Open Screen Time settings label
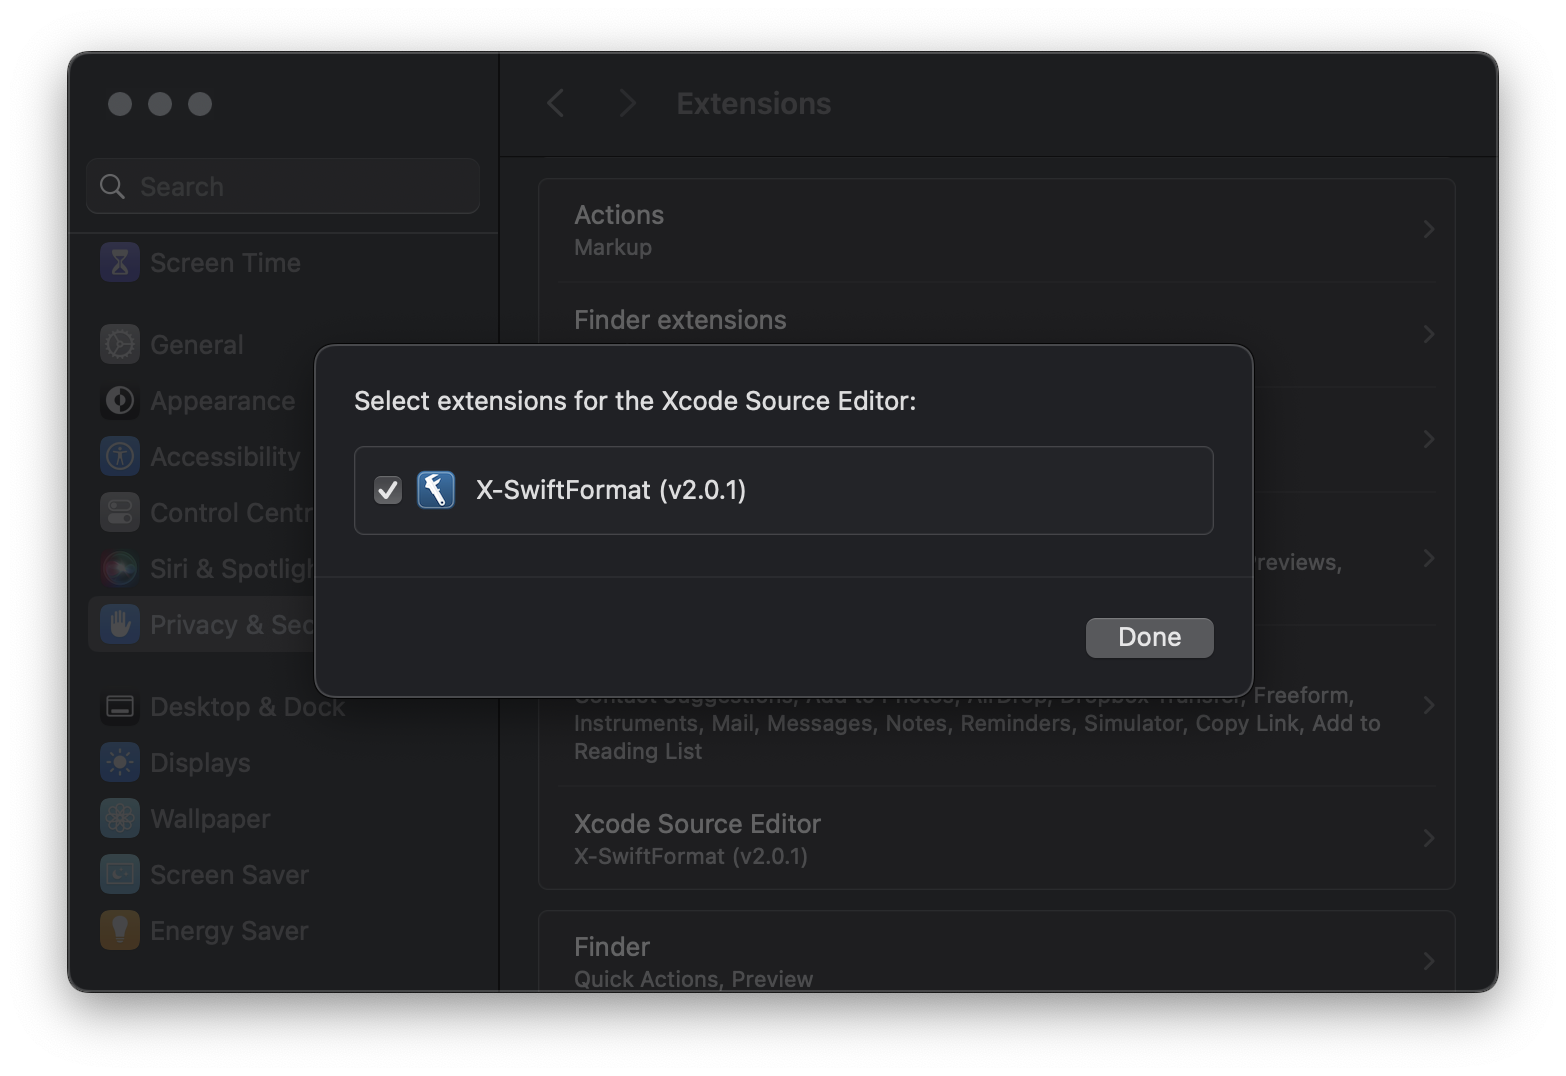 point(225,263)
